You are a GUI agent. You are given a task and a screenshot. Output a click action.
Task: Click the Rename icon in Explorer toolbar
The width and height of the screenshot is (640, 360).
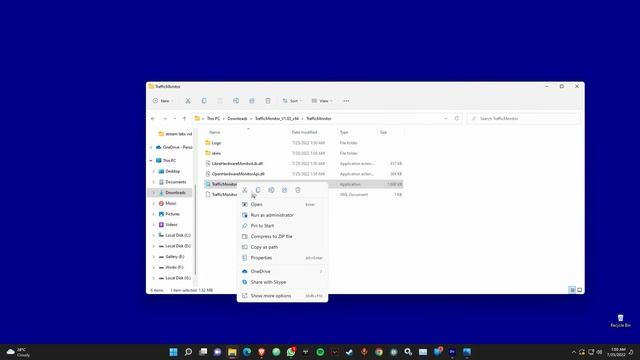tap(236, 101)
